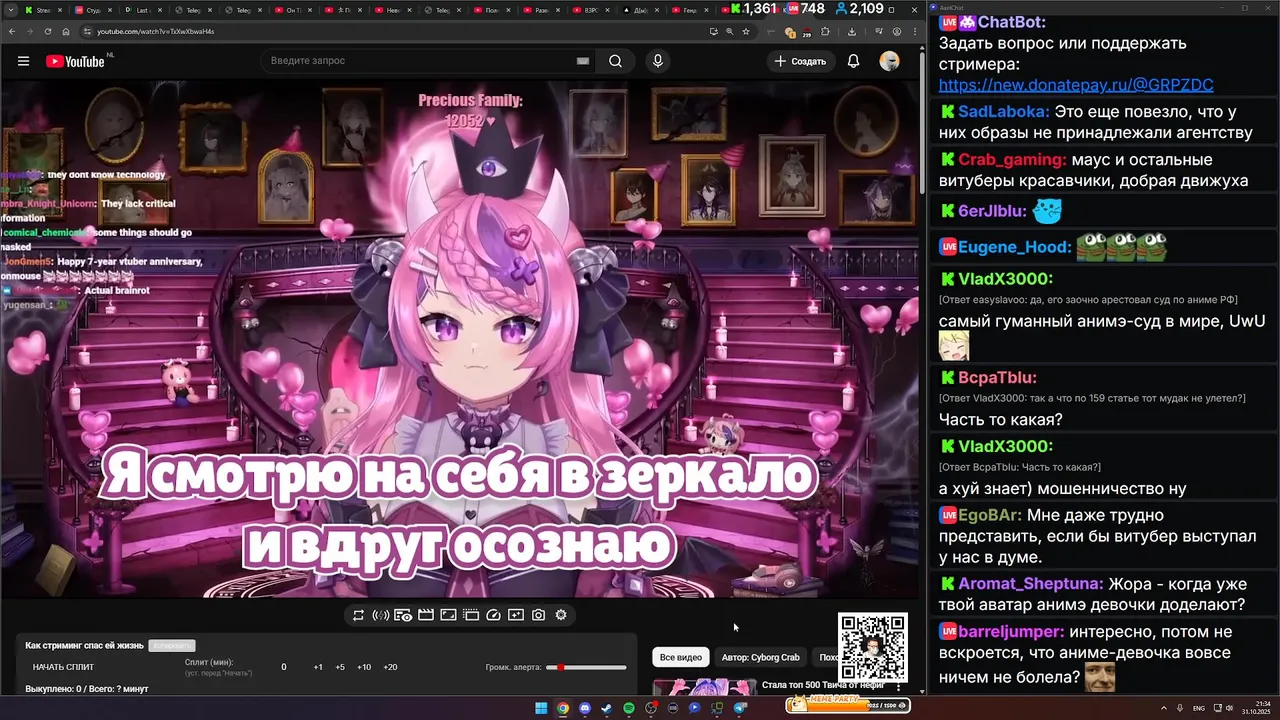Click the split minutes value field

(x=284, y=667)
